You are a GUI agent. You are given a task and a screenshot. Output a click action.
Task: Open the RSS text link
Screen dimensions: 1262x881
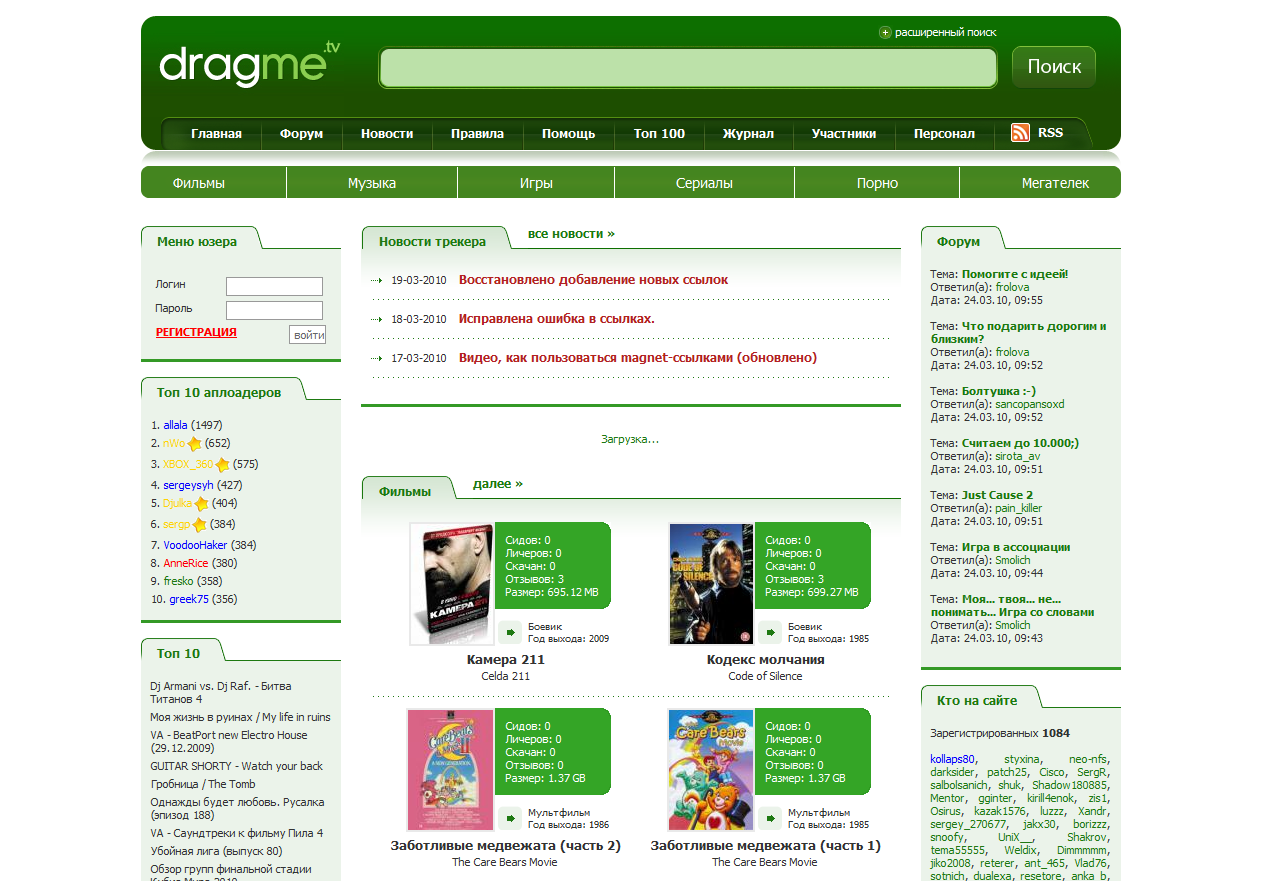coord(1050,132)
